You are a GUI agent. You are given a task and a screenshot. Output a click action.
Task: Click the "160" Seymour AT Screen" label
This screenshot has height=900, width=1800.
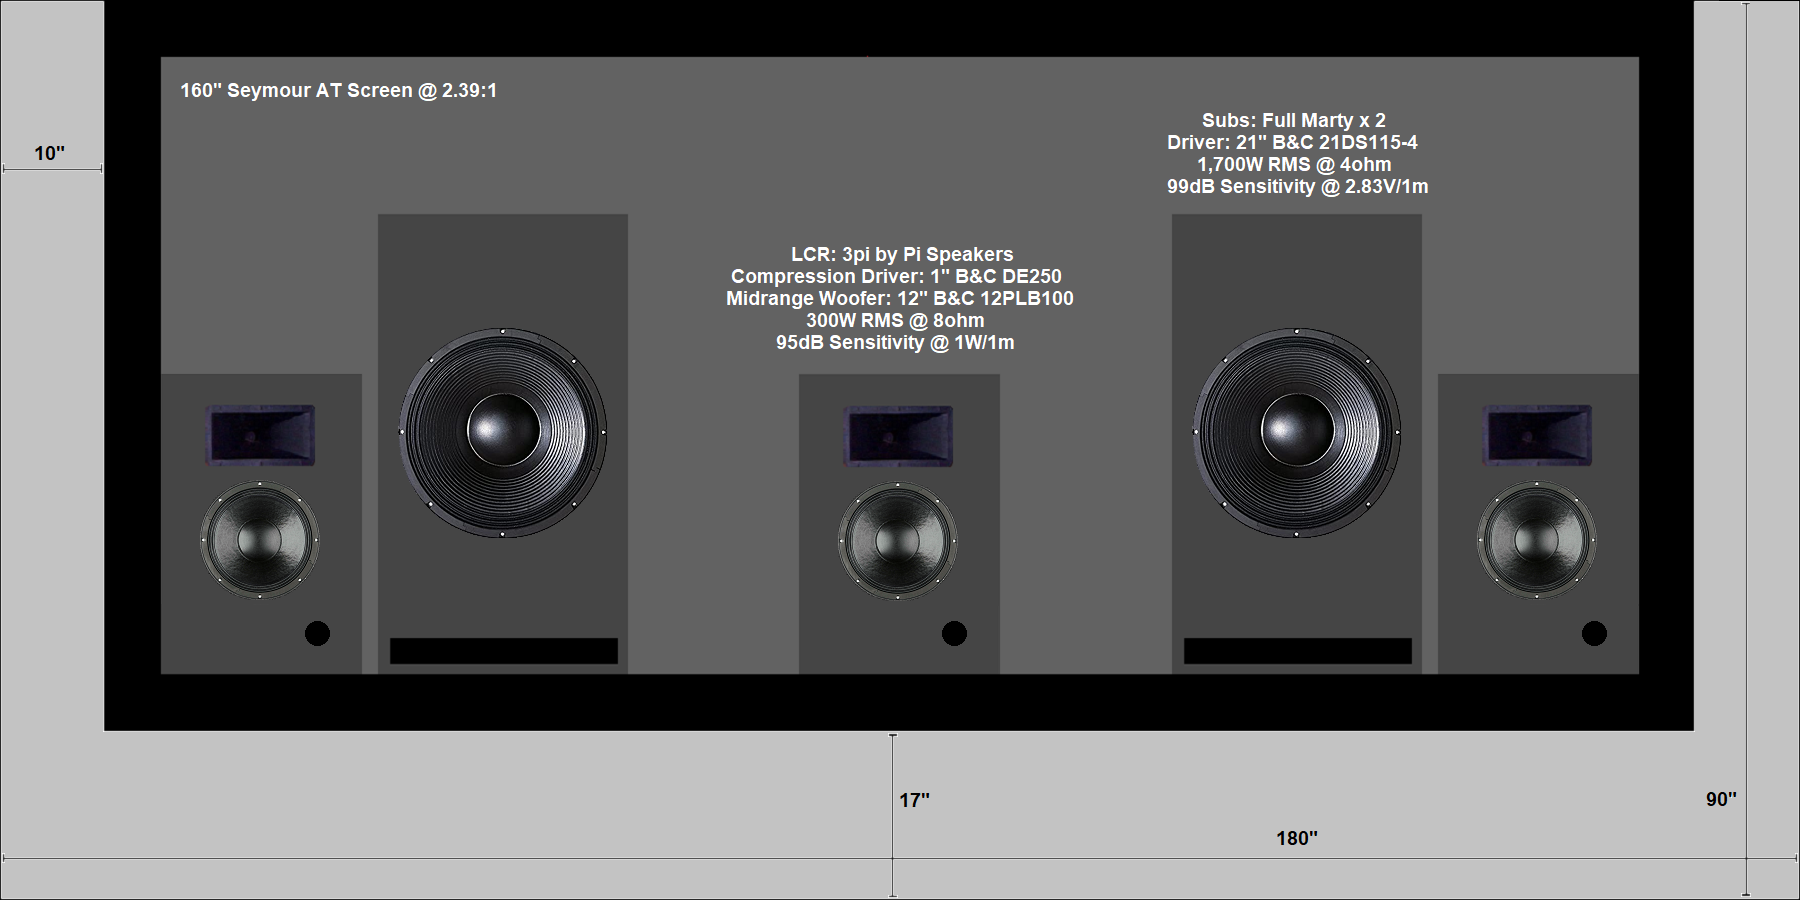338,91
